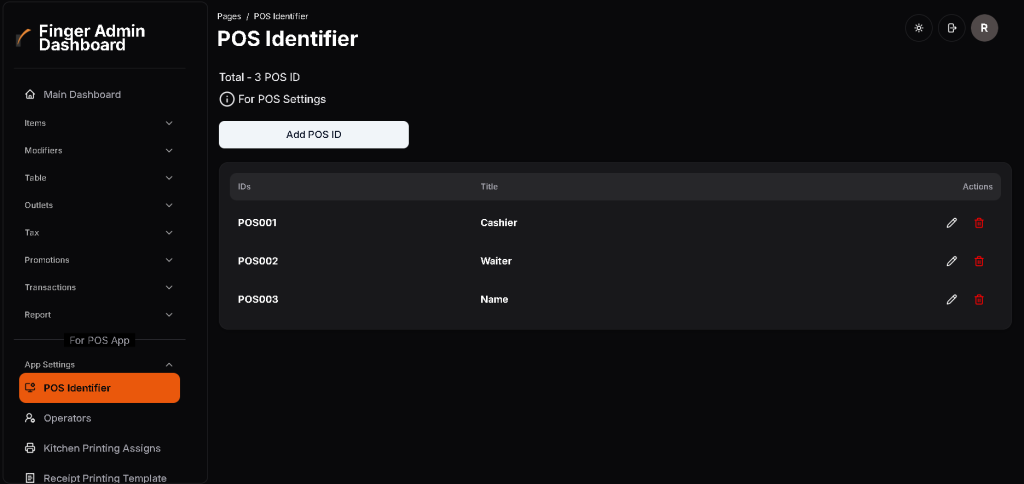The height and width of the screenshot is (484, 1024).
Task: Open the Operators page
Action: pyautogui.click(x=67, y=418)
